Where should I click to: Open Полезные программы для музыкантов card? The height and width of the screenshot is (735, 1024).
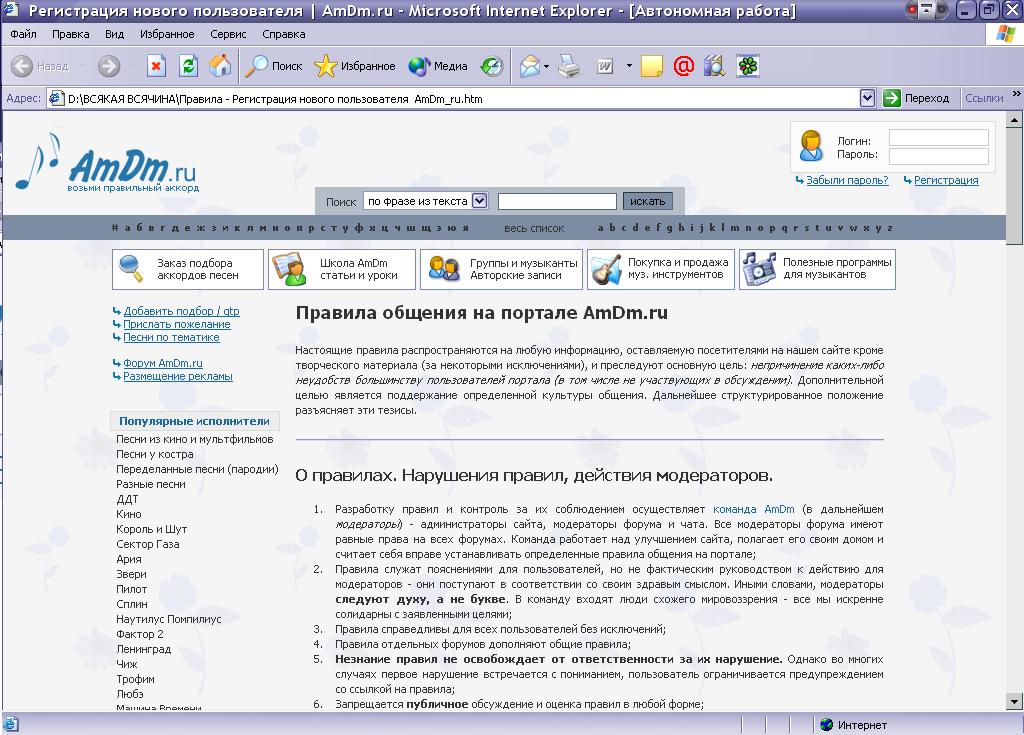point(817,269)
